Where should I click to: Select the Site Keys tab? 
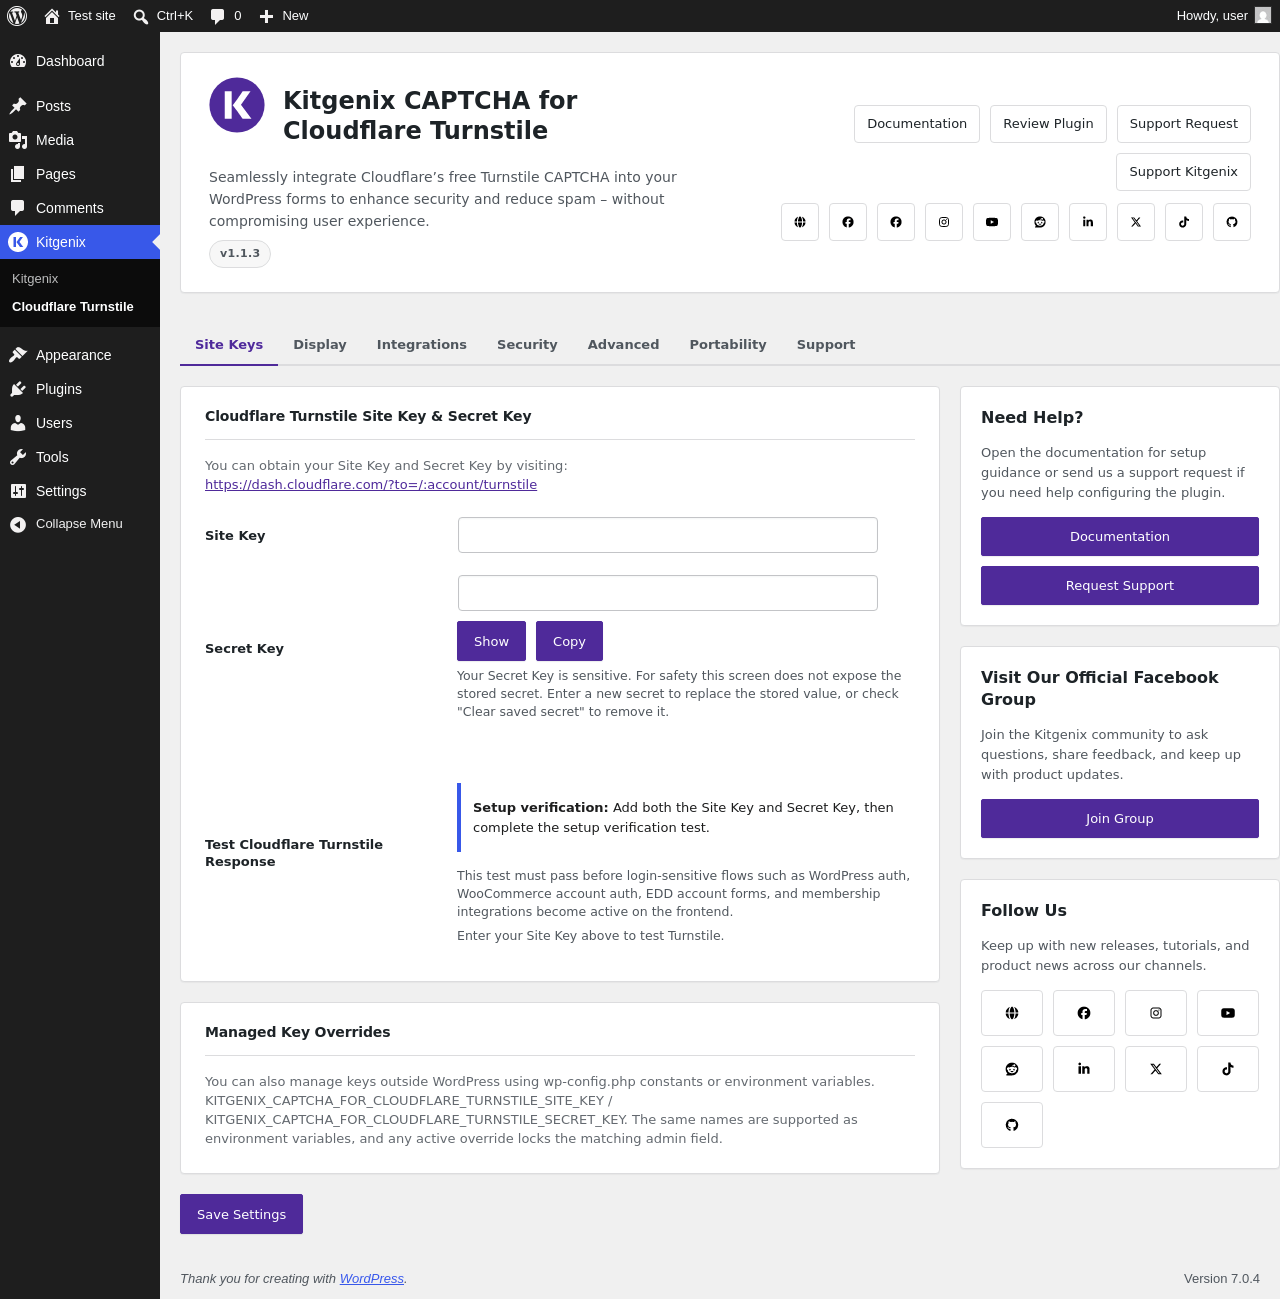click(x=229, y=345)
